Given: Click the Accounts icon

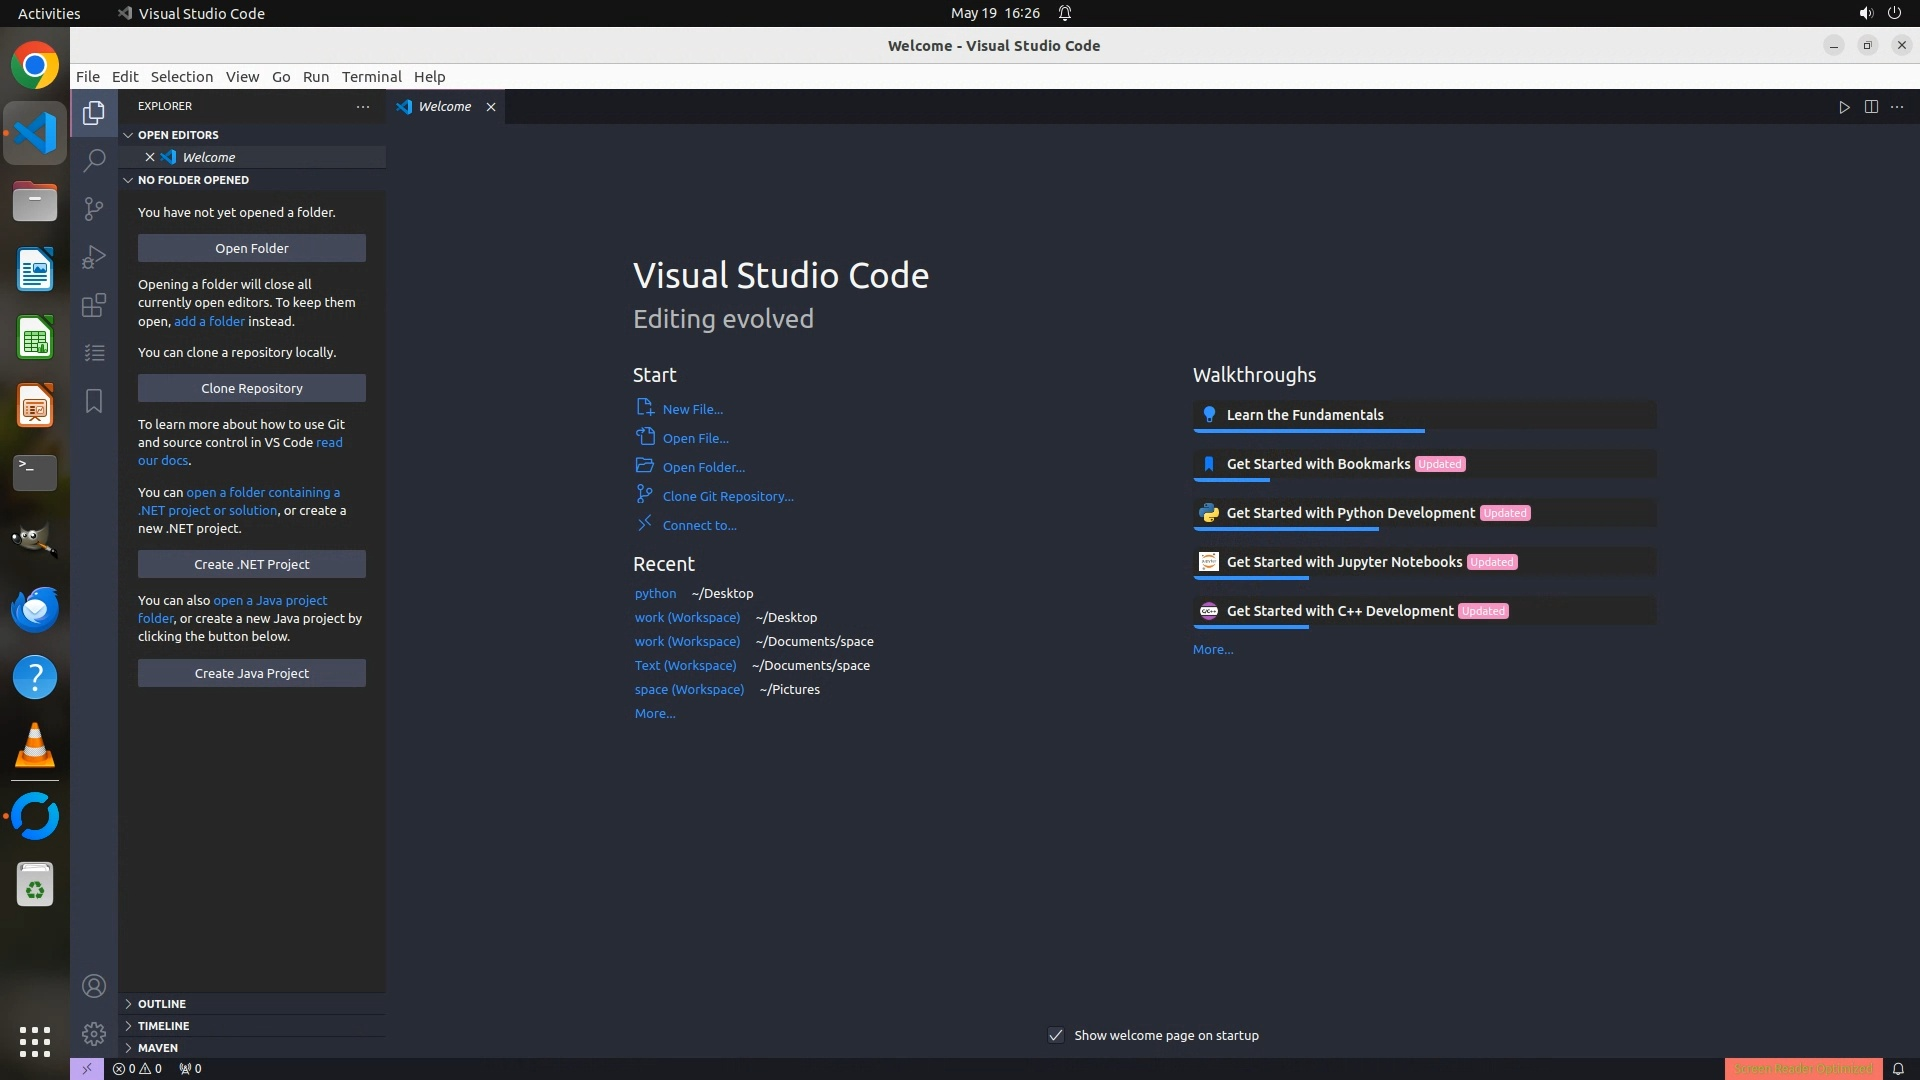Looking at the screenshot, I should (94, 986).
